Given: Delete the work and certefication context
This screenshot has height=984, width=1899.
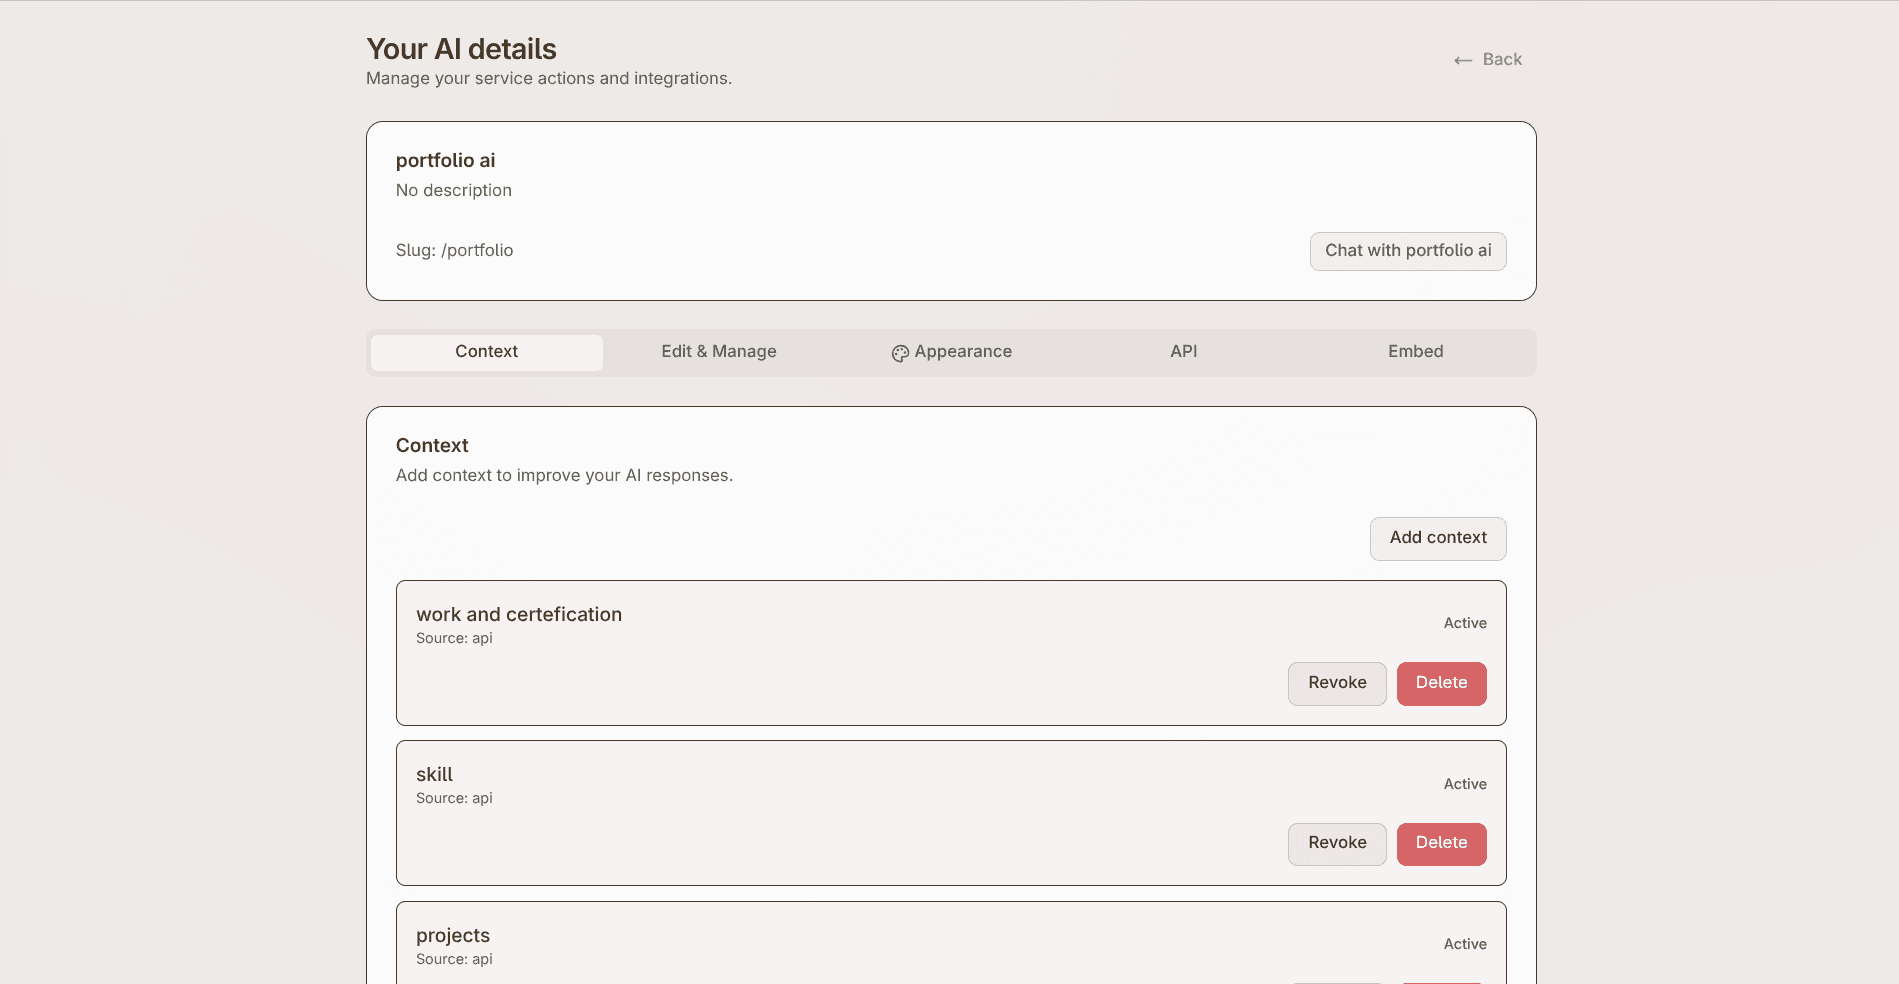Looking at the screenshot, I should [1441, 683].
